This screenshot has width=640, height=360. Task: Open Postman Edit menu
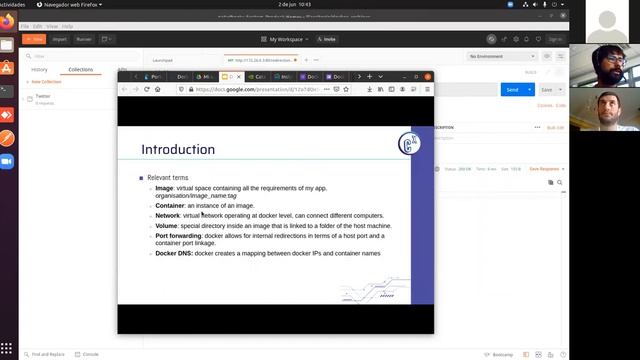(x=38, y=26)
